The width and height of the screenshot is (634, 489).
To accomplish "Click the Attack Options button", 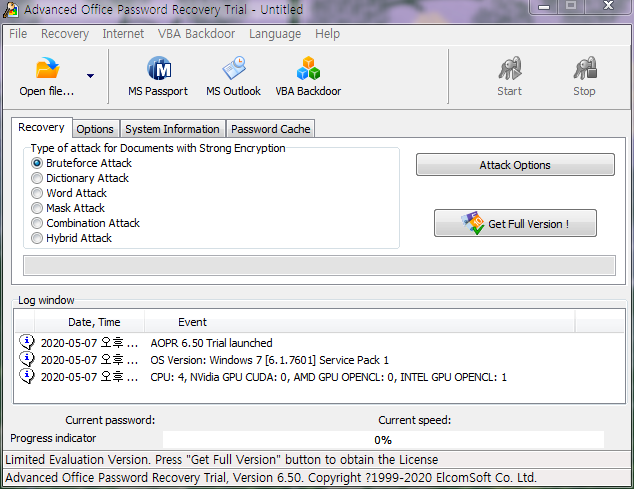I will pos(515,165).
